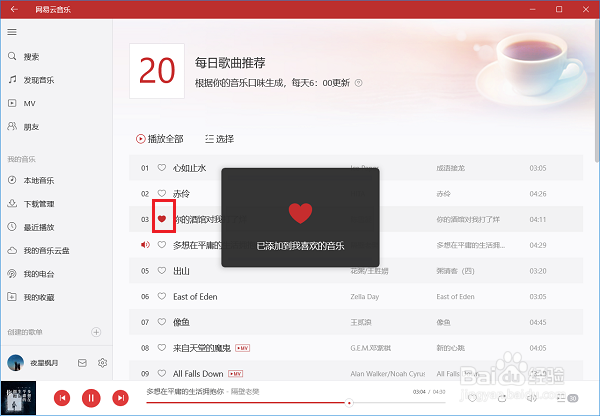Click artist 王贰浪
Image resolution: width=600 pixels, height=416 pixels.
[361, 322]
